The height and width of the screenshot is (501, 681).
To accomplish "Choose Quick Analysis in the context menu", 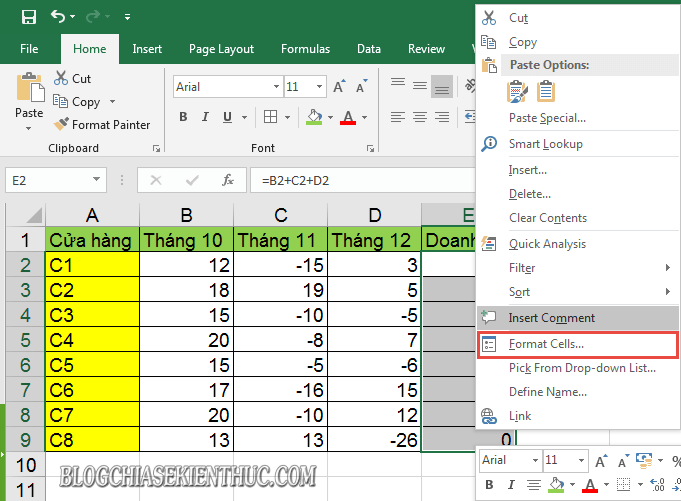I will pyautogui.click(x=578, y=244).
